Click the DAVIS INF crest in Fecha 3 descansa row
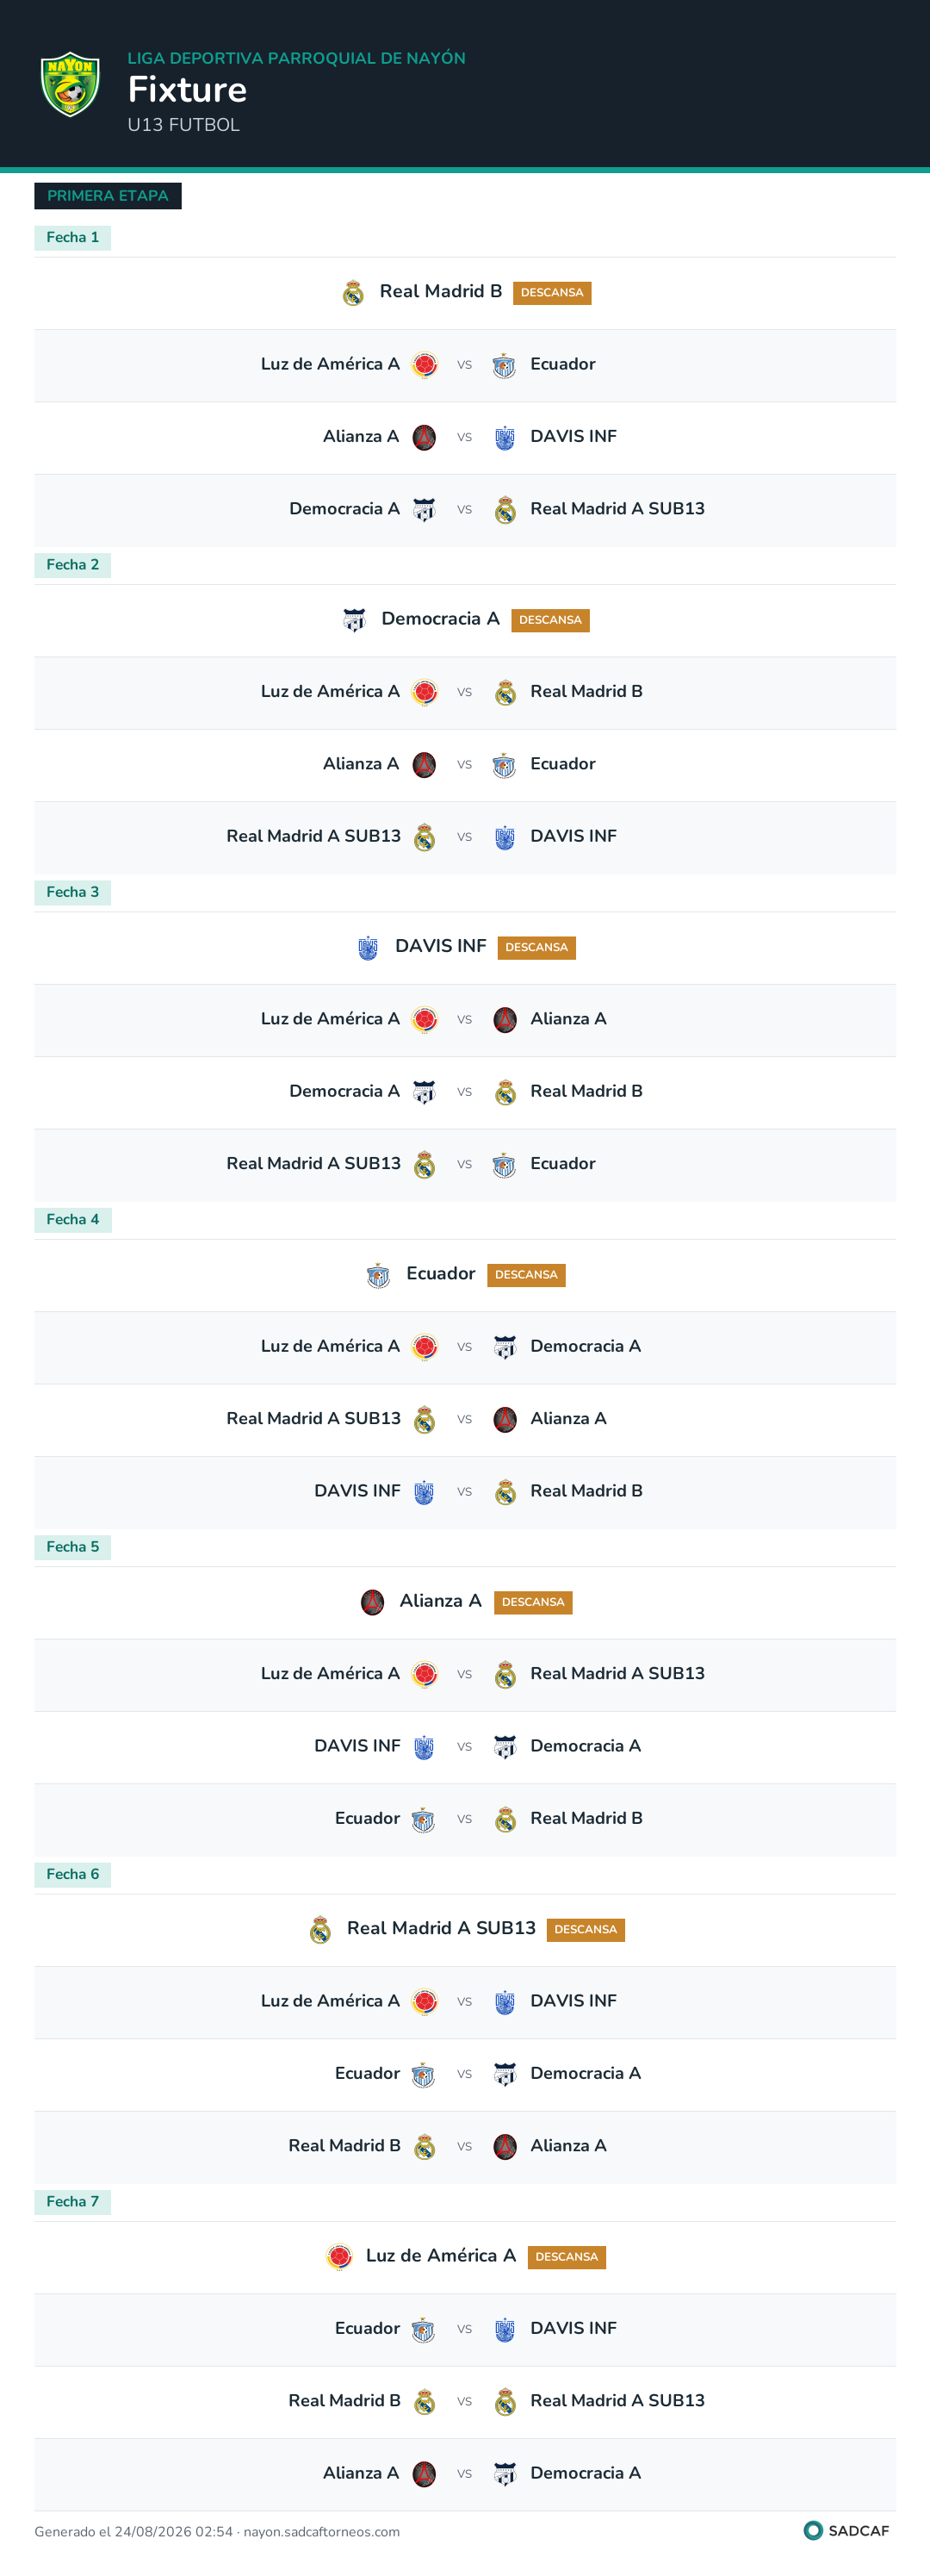Screen dimensions: 930x2576 point(368,947)
